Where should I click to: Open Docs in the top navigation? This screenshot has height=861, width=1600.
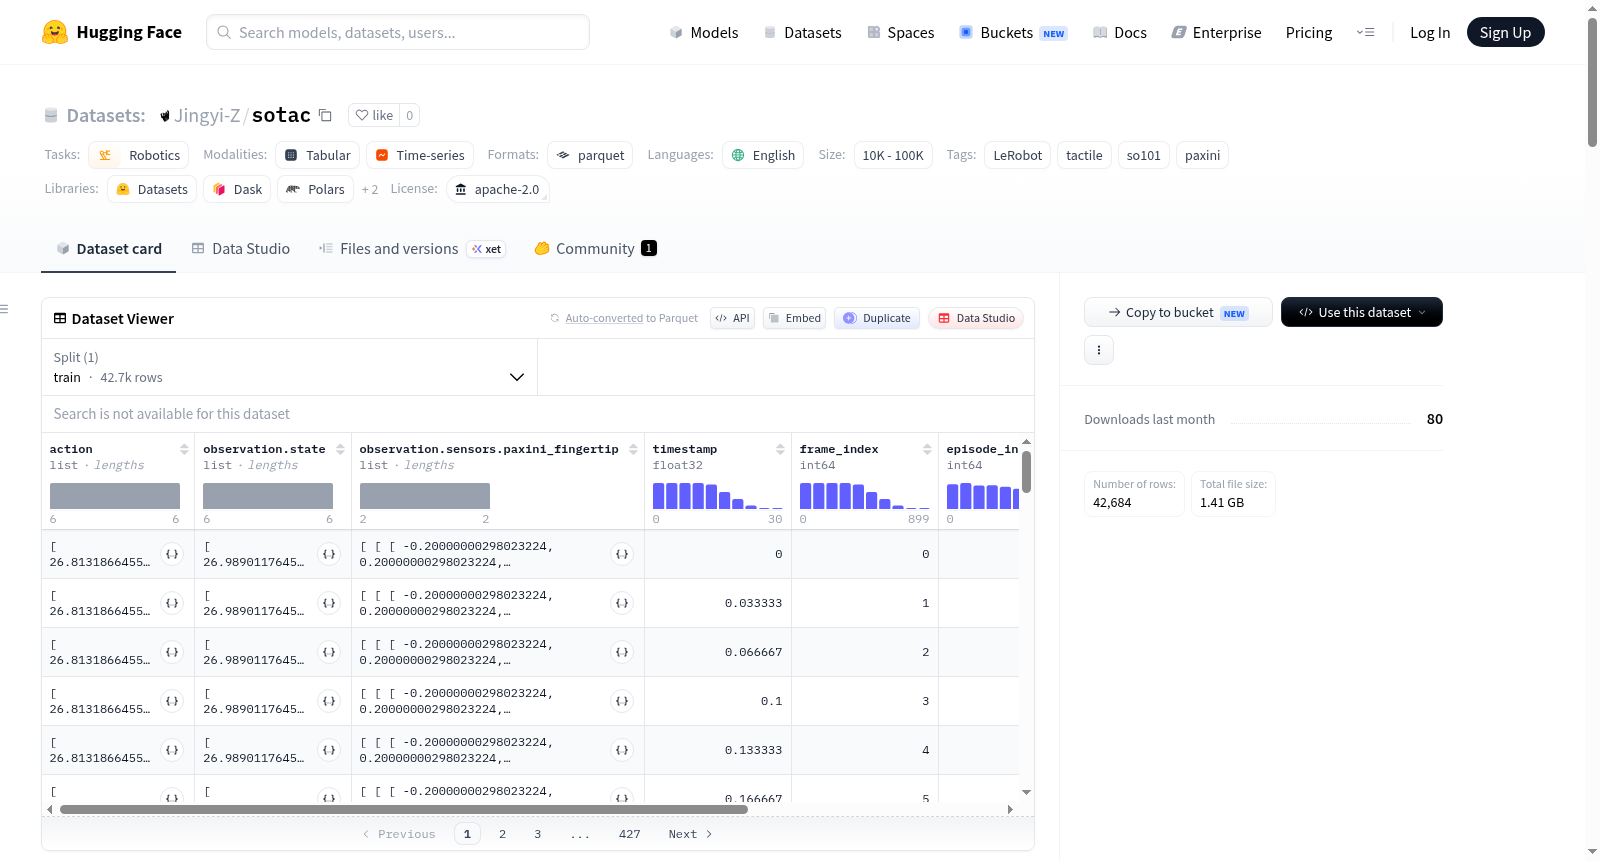click(x=1120, y=32)
